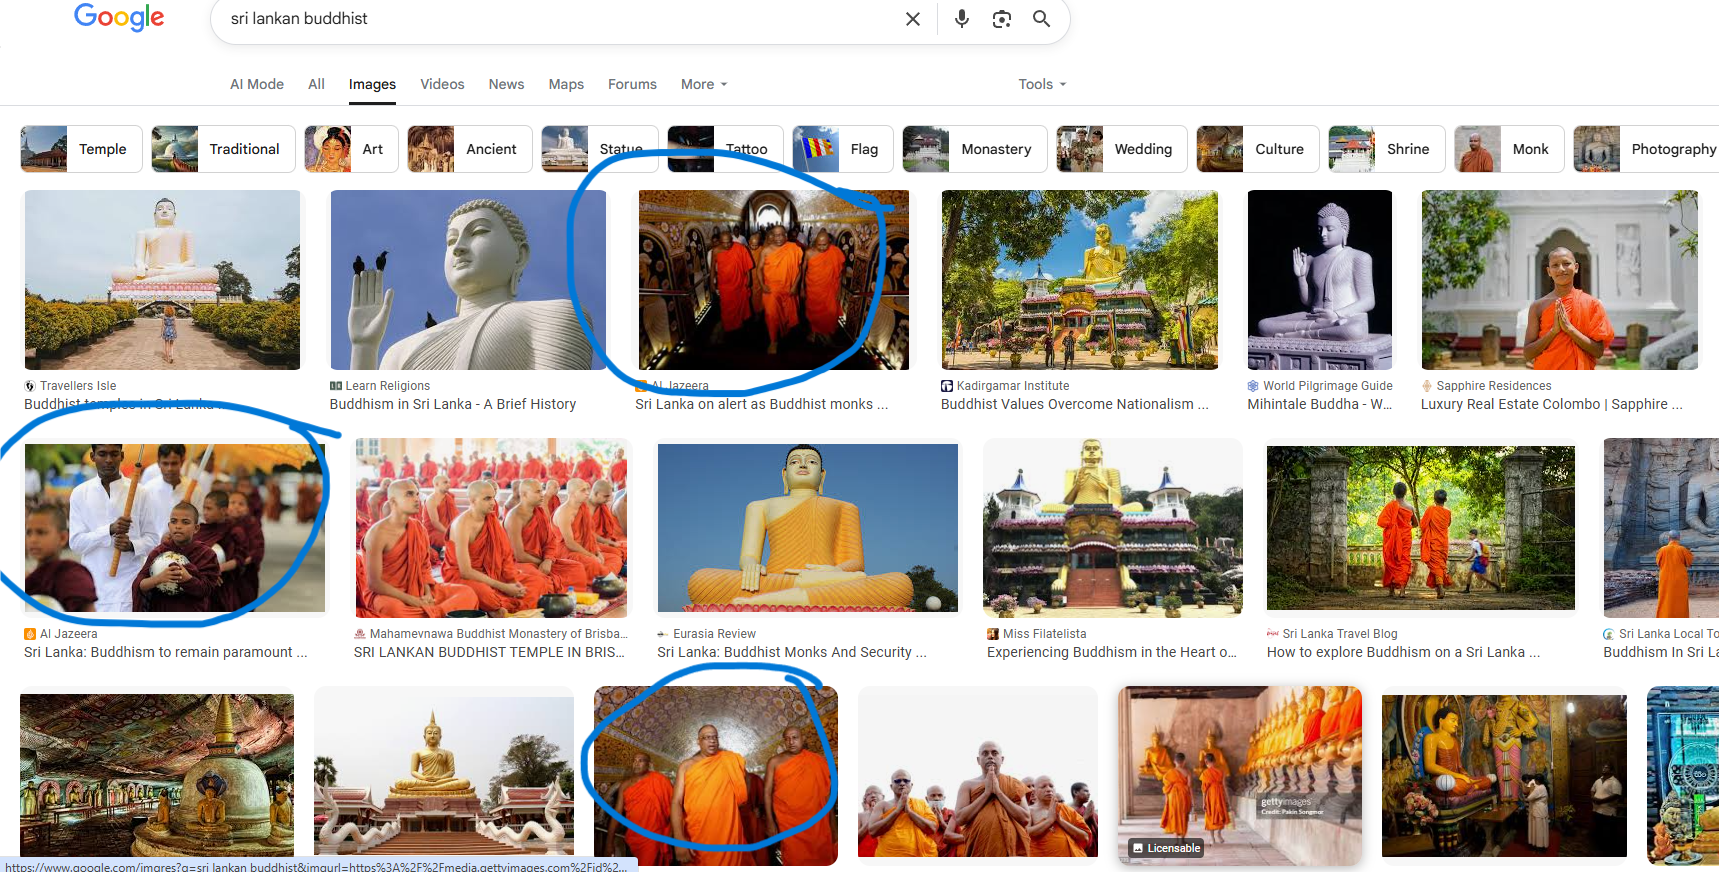
Task: Open Google Lens image search
Action: click(x=1001, y=19)
